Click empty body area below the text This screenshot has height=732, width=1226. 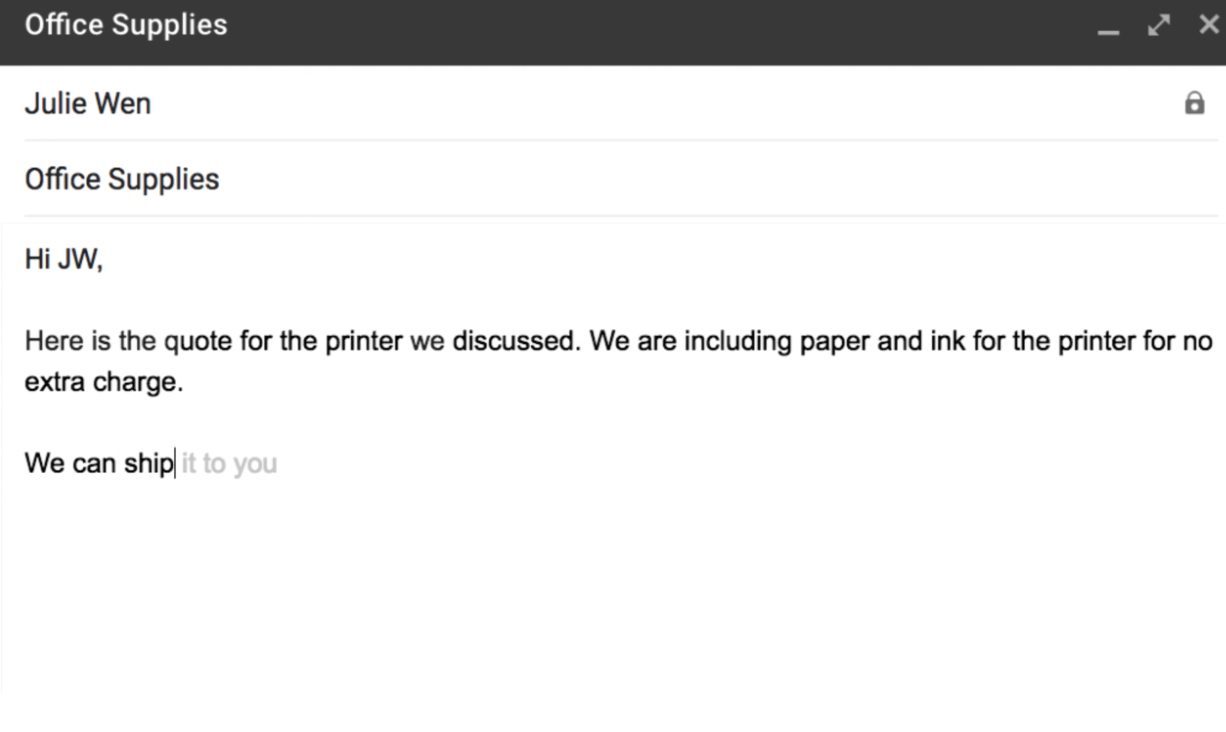click(600, 590)
